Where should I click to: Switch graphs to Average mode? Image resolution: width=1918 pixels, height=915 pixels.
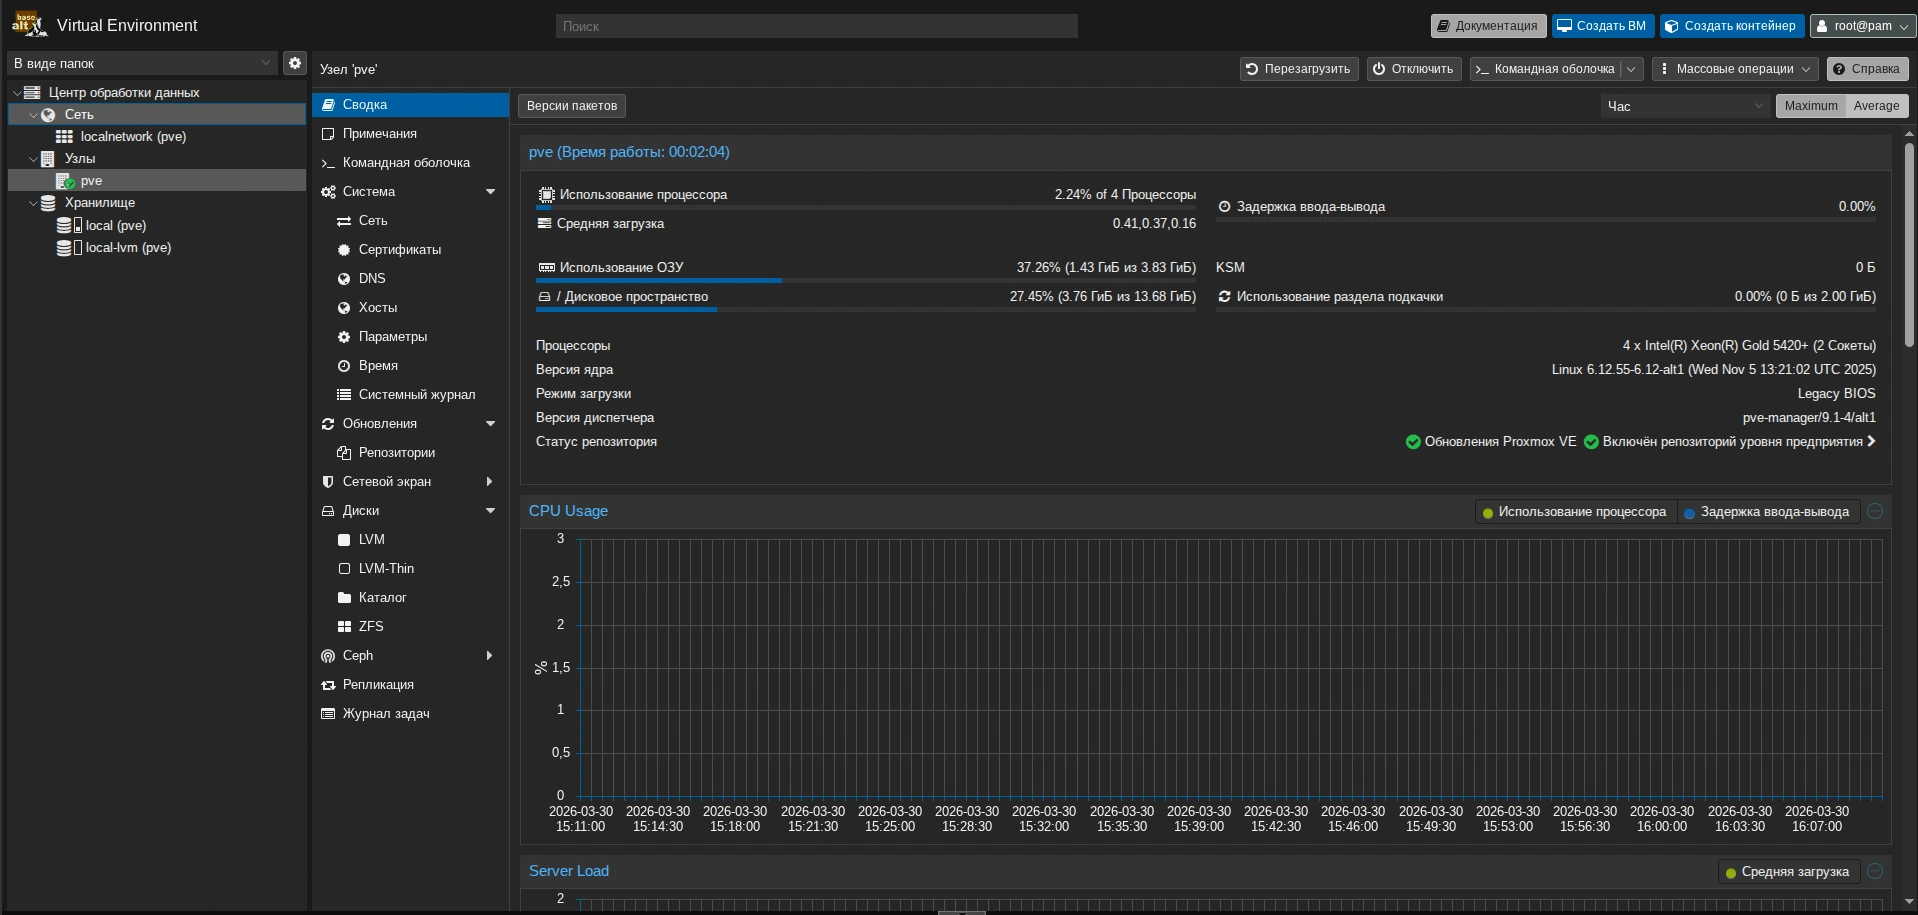click(1876, 106)
